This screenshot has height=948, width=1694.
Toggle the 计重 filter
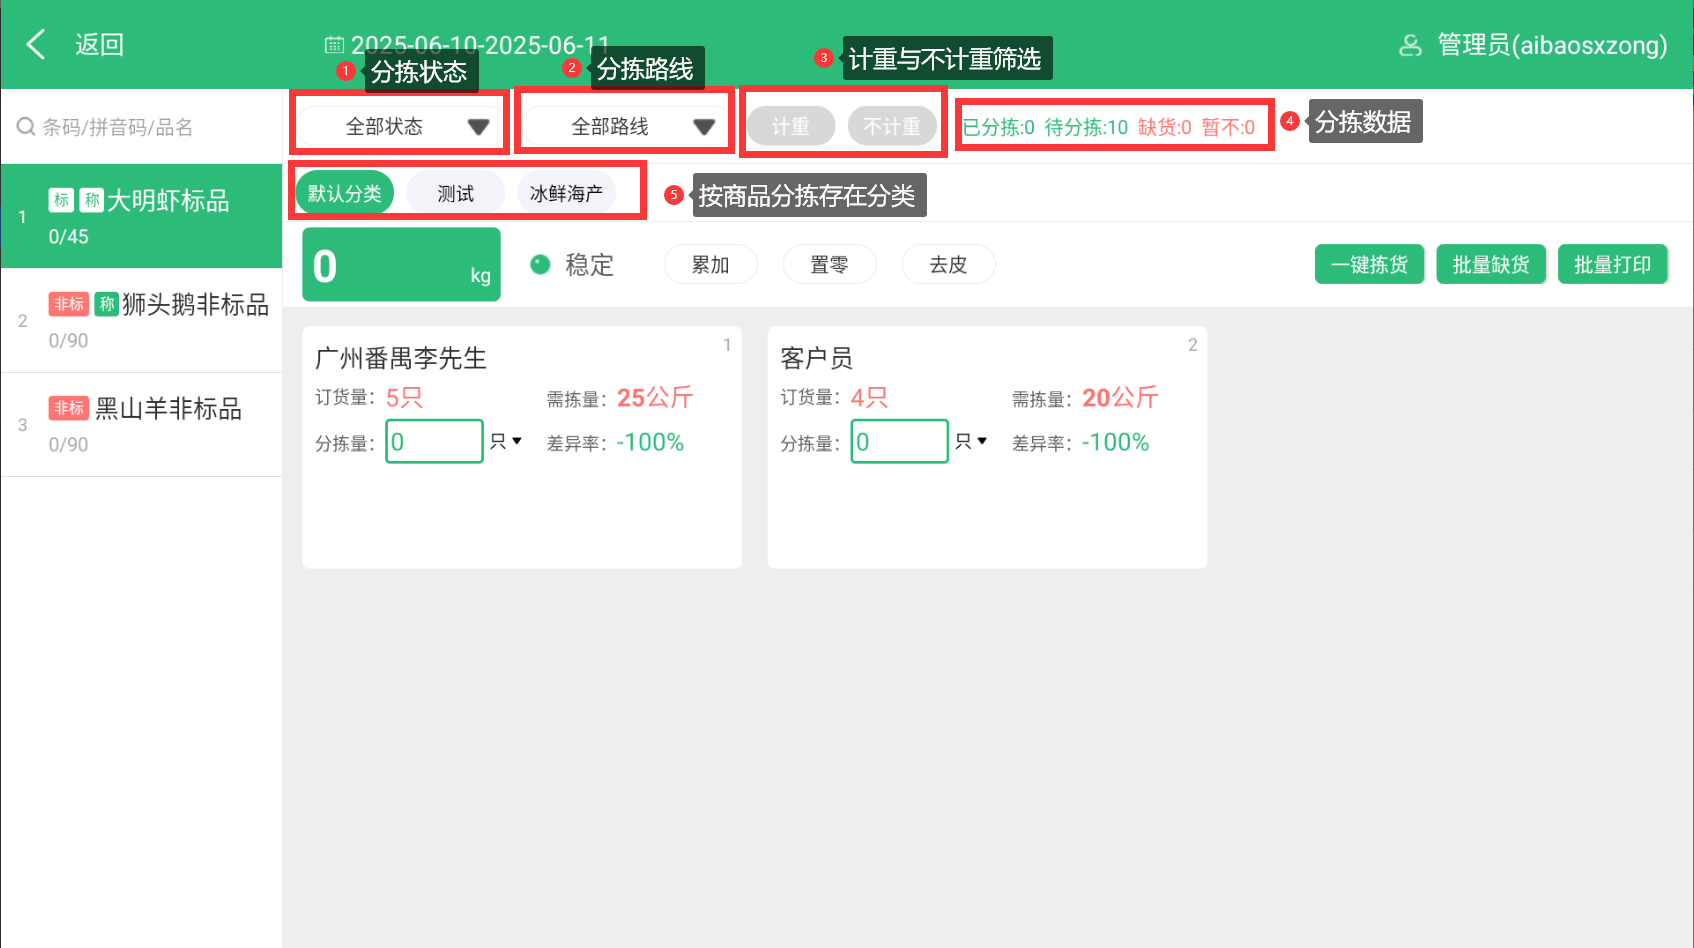(x=790, y=127)
